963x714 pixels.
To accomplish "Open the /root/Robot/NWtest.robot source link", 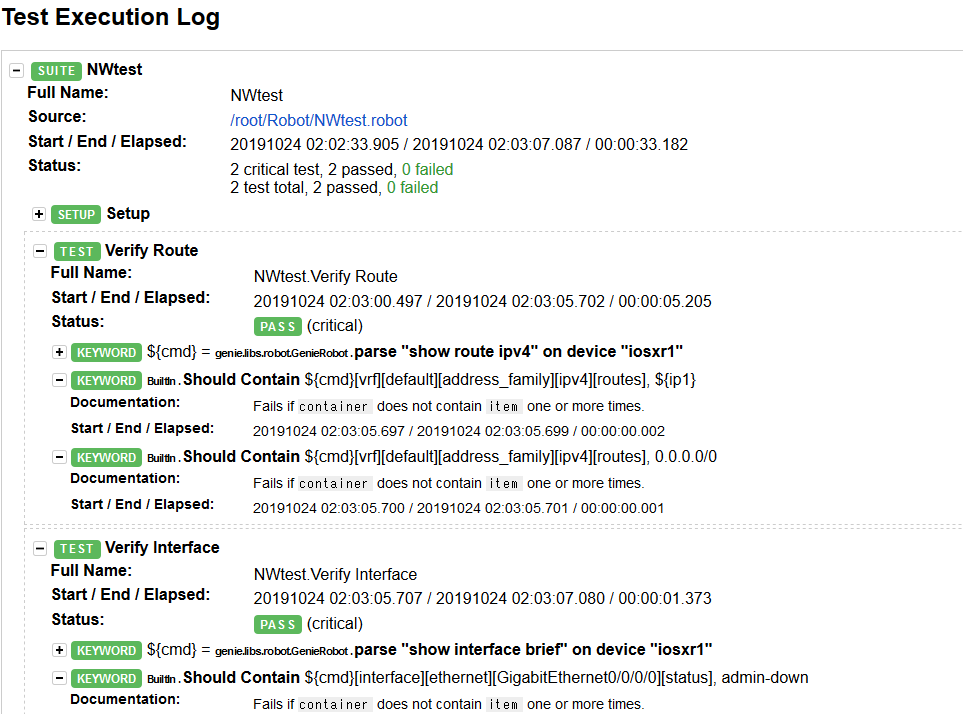I will click(319, 120).
